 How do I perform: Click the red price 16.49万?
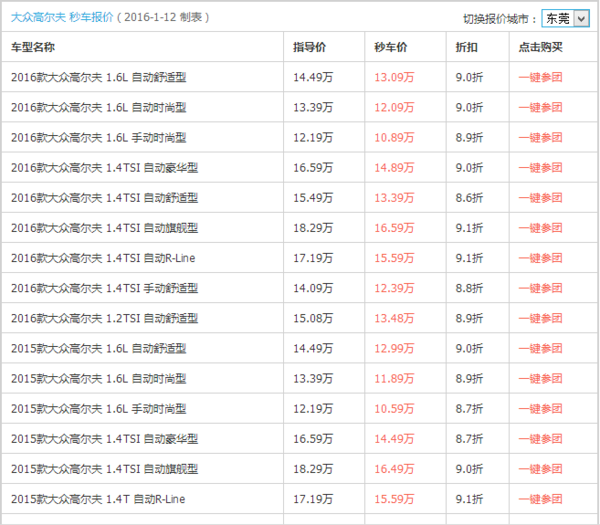pyautogui.click(x=394, y=469)
